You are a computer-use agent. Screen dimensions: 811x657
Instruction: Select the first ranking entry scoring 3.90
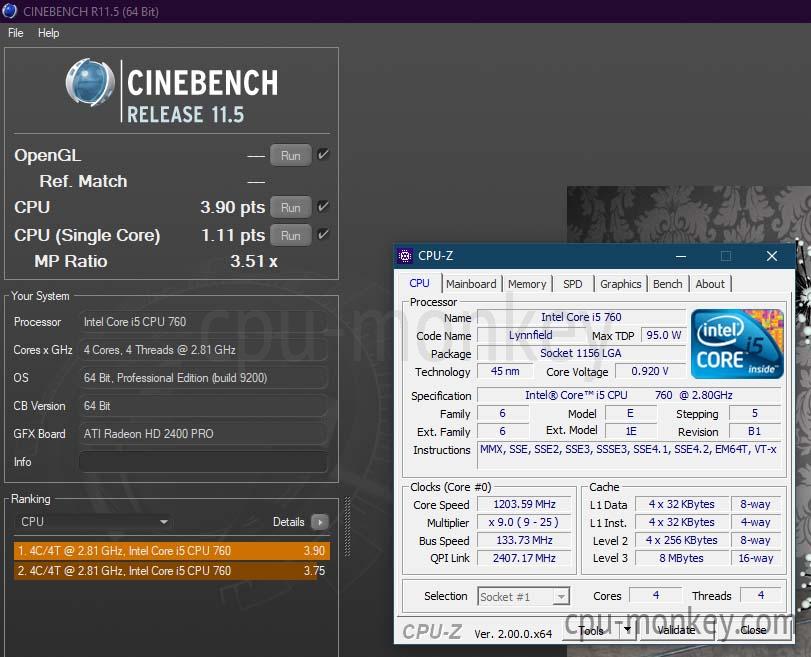[x=172, y=551]
